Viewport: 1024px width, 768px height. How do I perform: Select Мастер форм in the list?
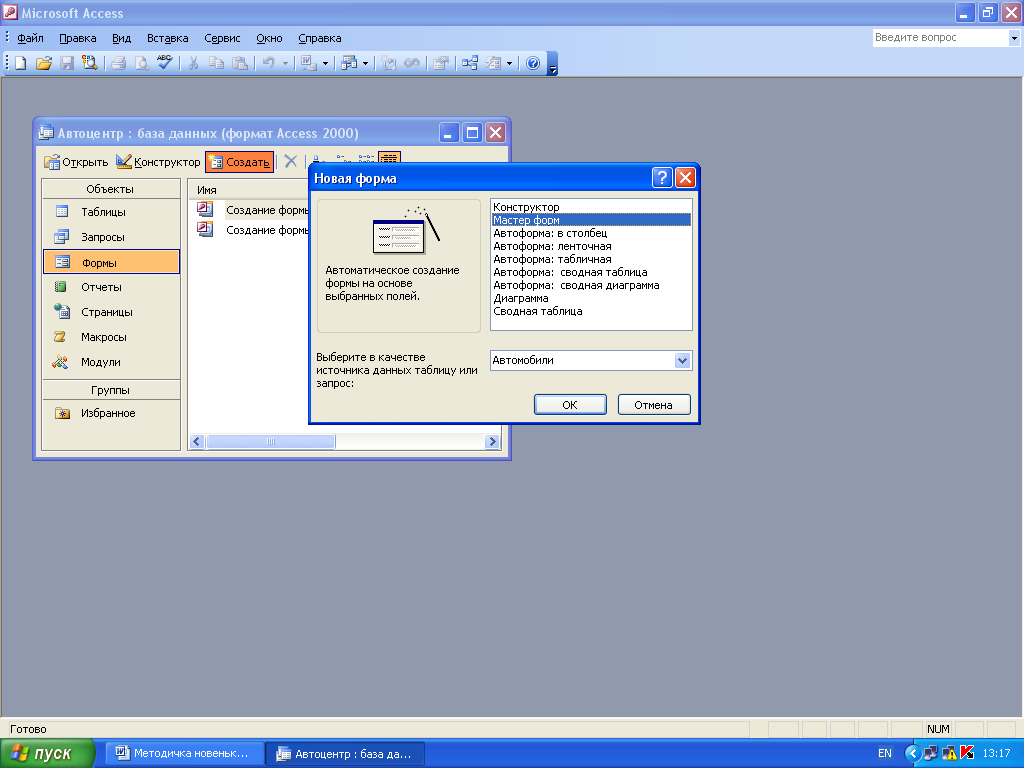pyautogui.click(x=591, y=220)
